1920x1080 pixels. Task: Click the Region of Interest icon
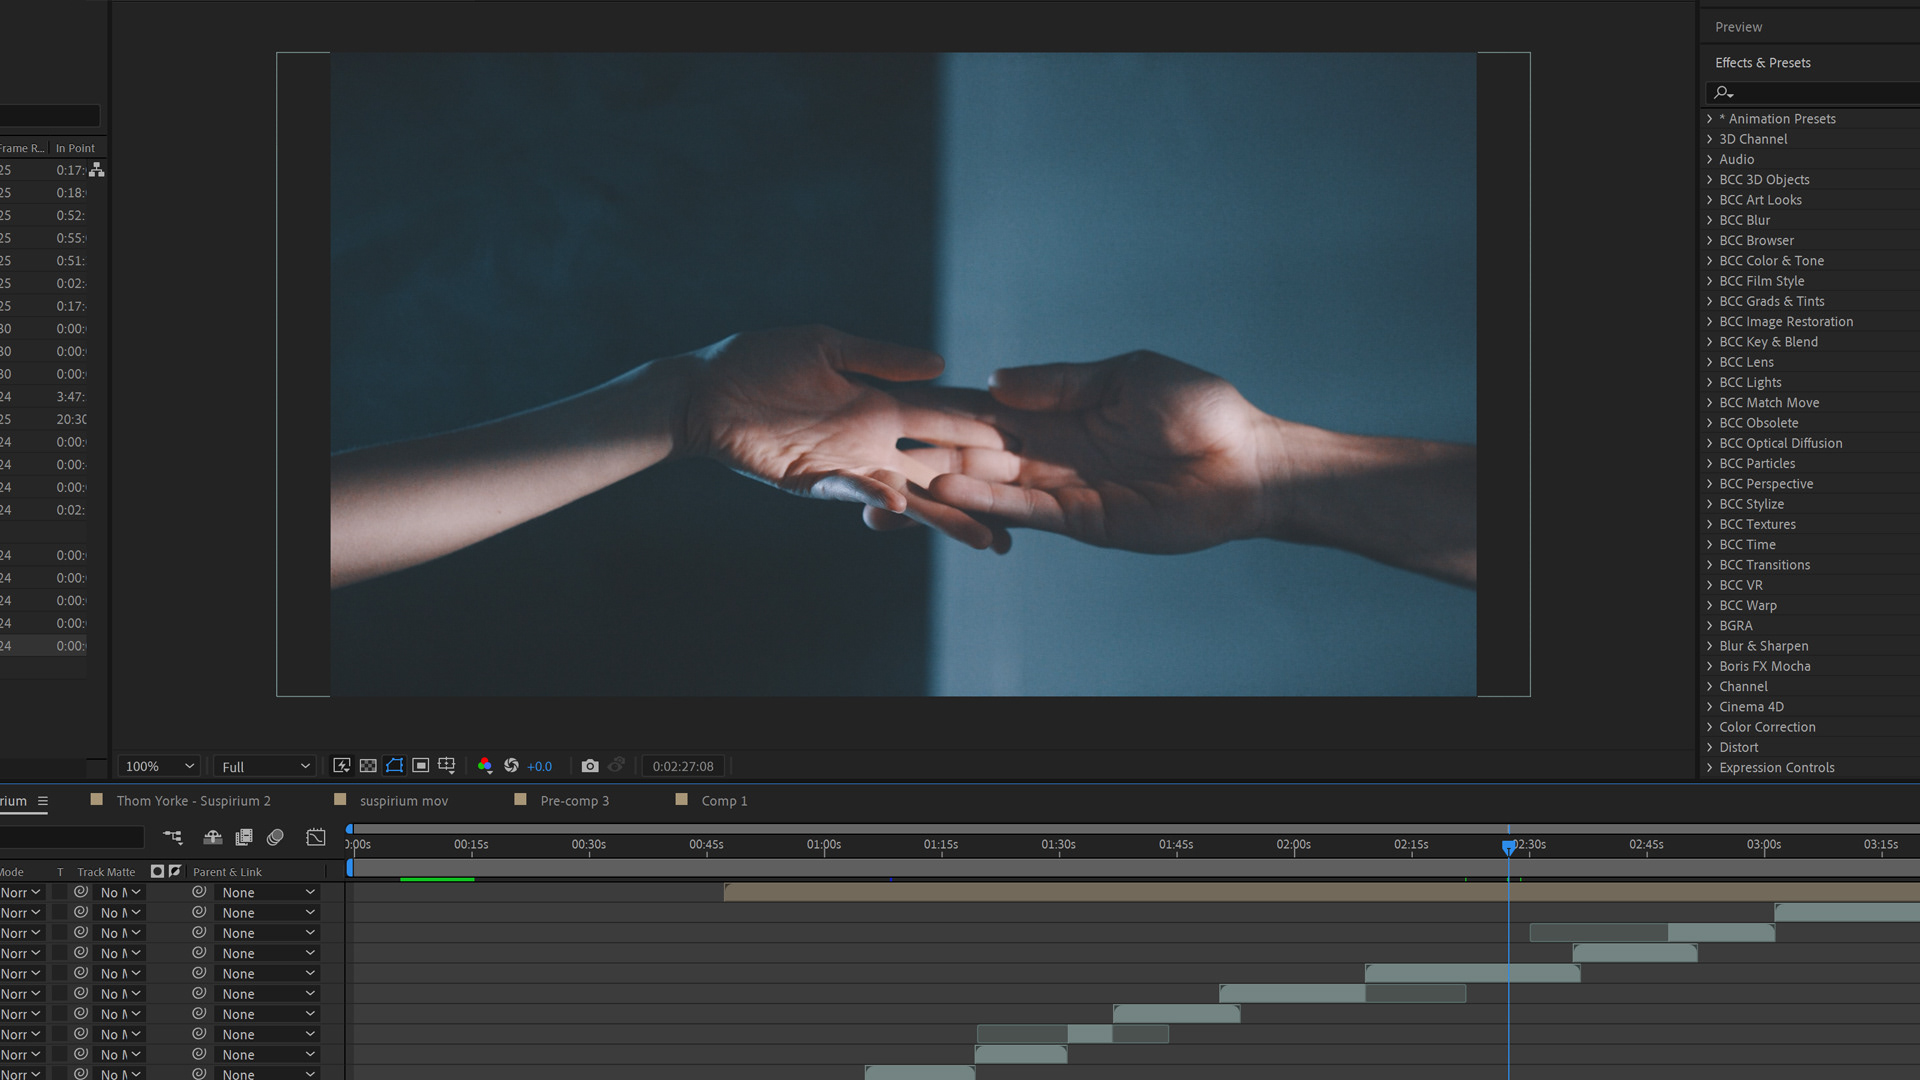tap(421, 766)
